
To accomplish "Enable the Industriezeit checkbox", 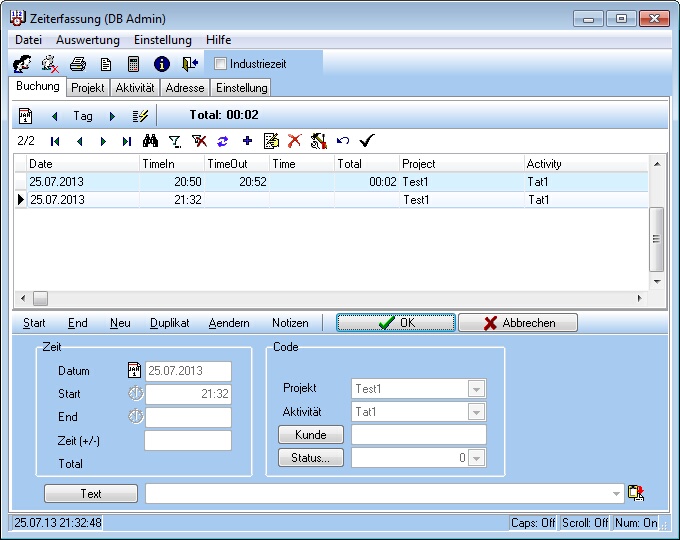I will pos(221,64).
